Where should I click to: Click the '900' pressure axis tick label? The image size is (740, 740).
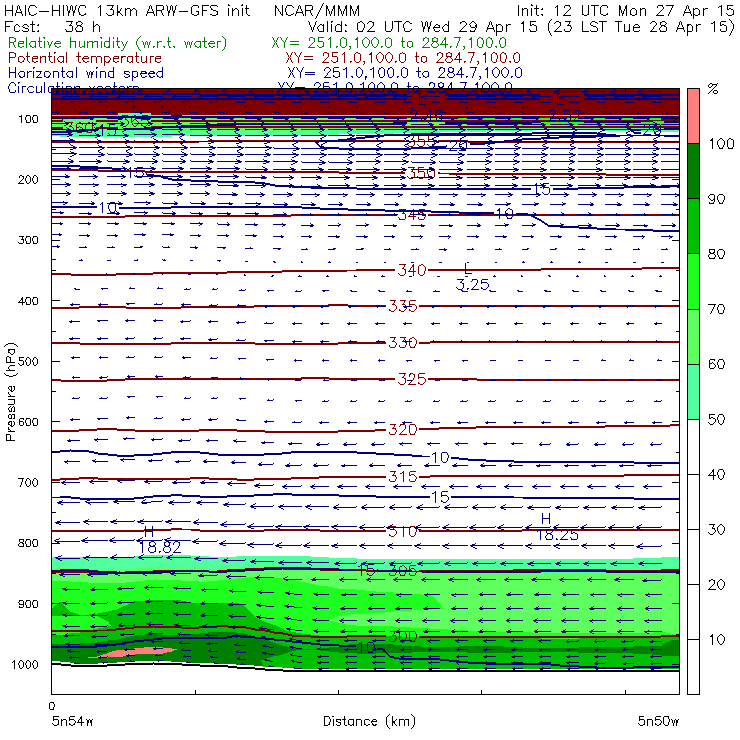[x=28, y=604]
